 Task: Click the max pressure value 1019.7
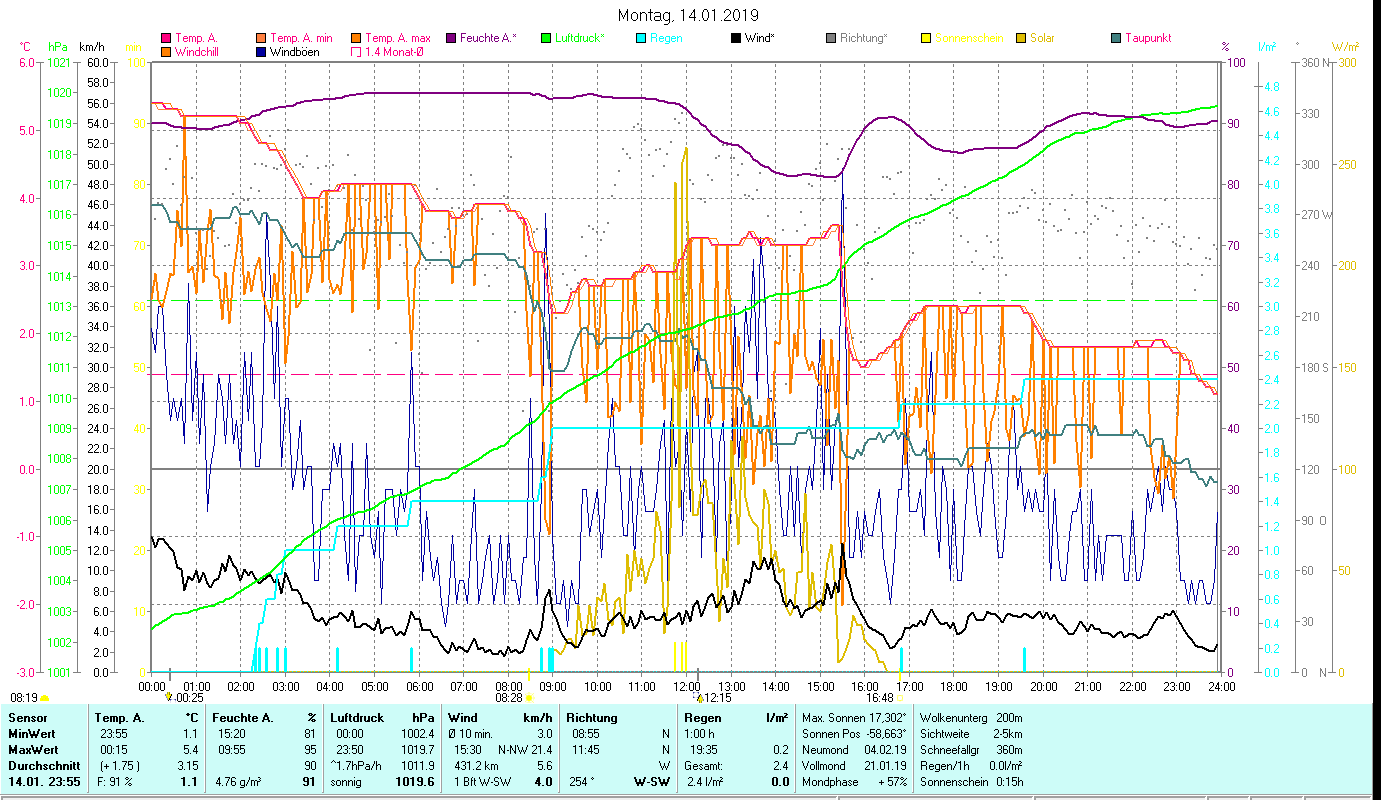coord(418,750)
